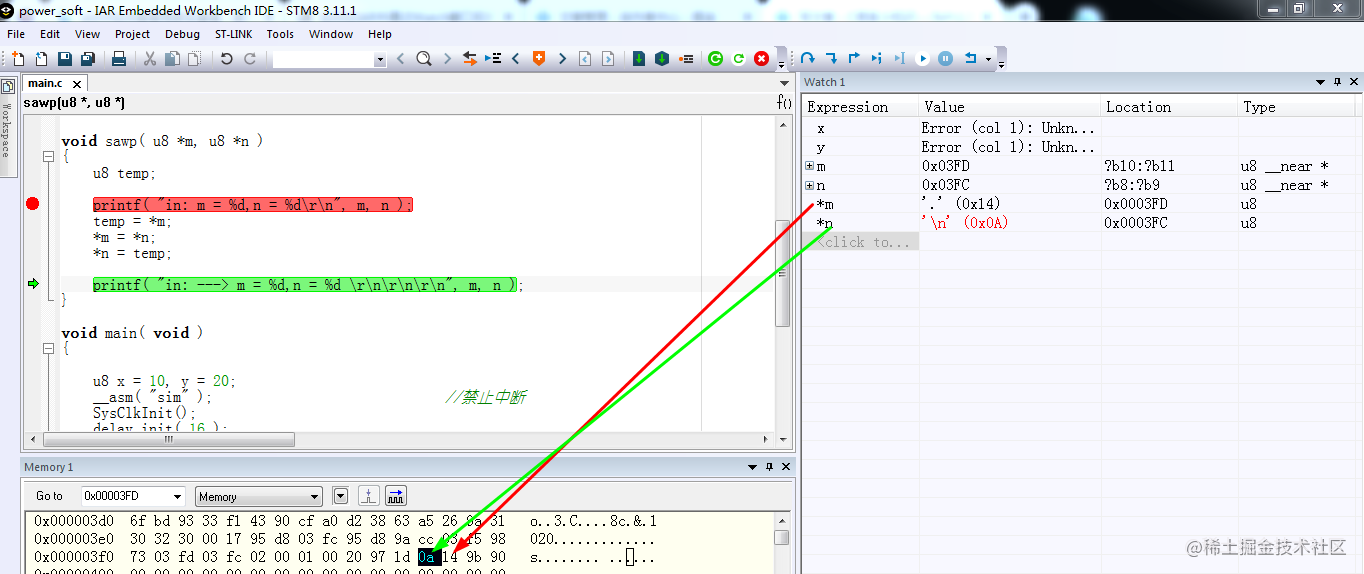Viewport: 1364px width, 574px height.
Task: Click Debug without Downloading green icon
Action: (738, 59)
